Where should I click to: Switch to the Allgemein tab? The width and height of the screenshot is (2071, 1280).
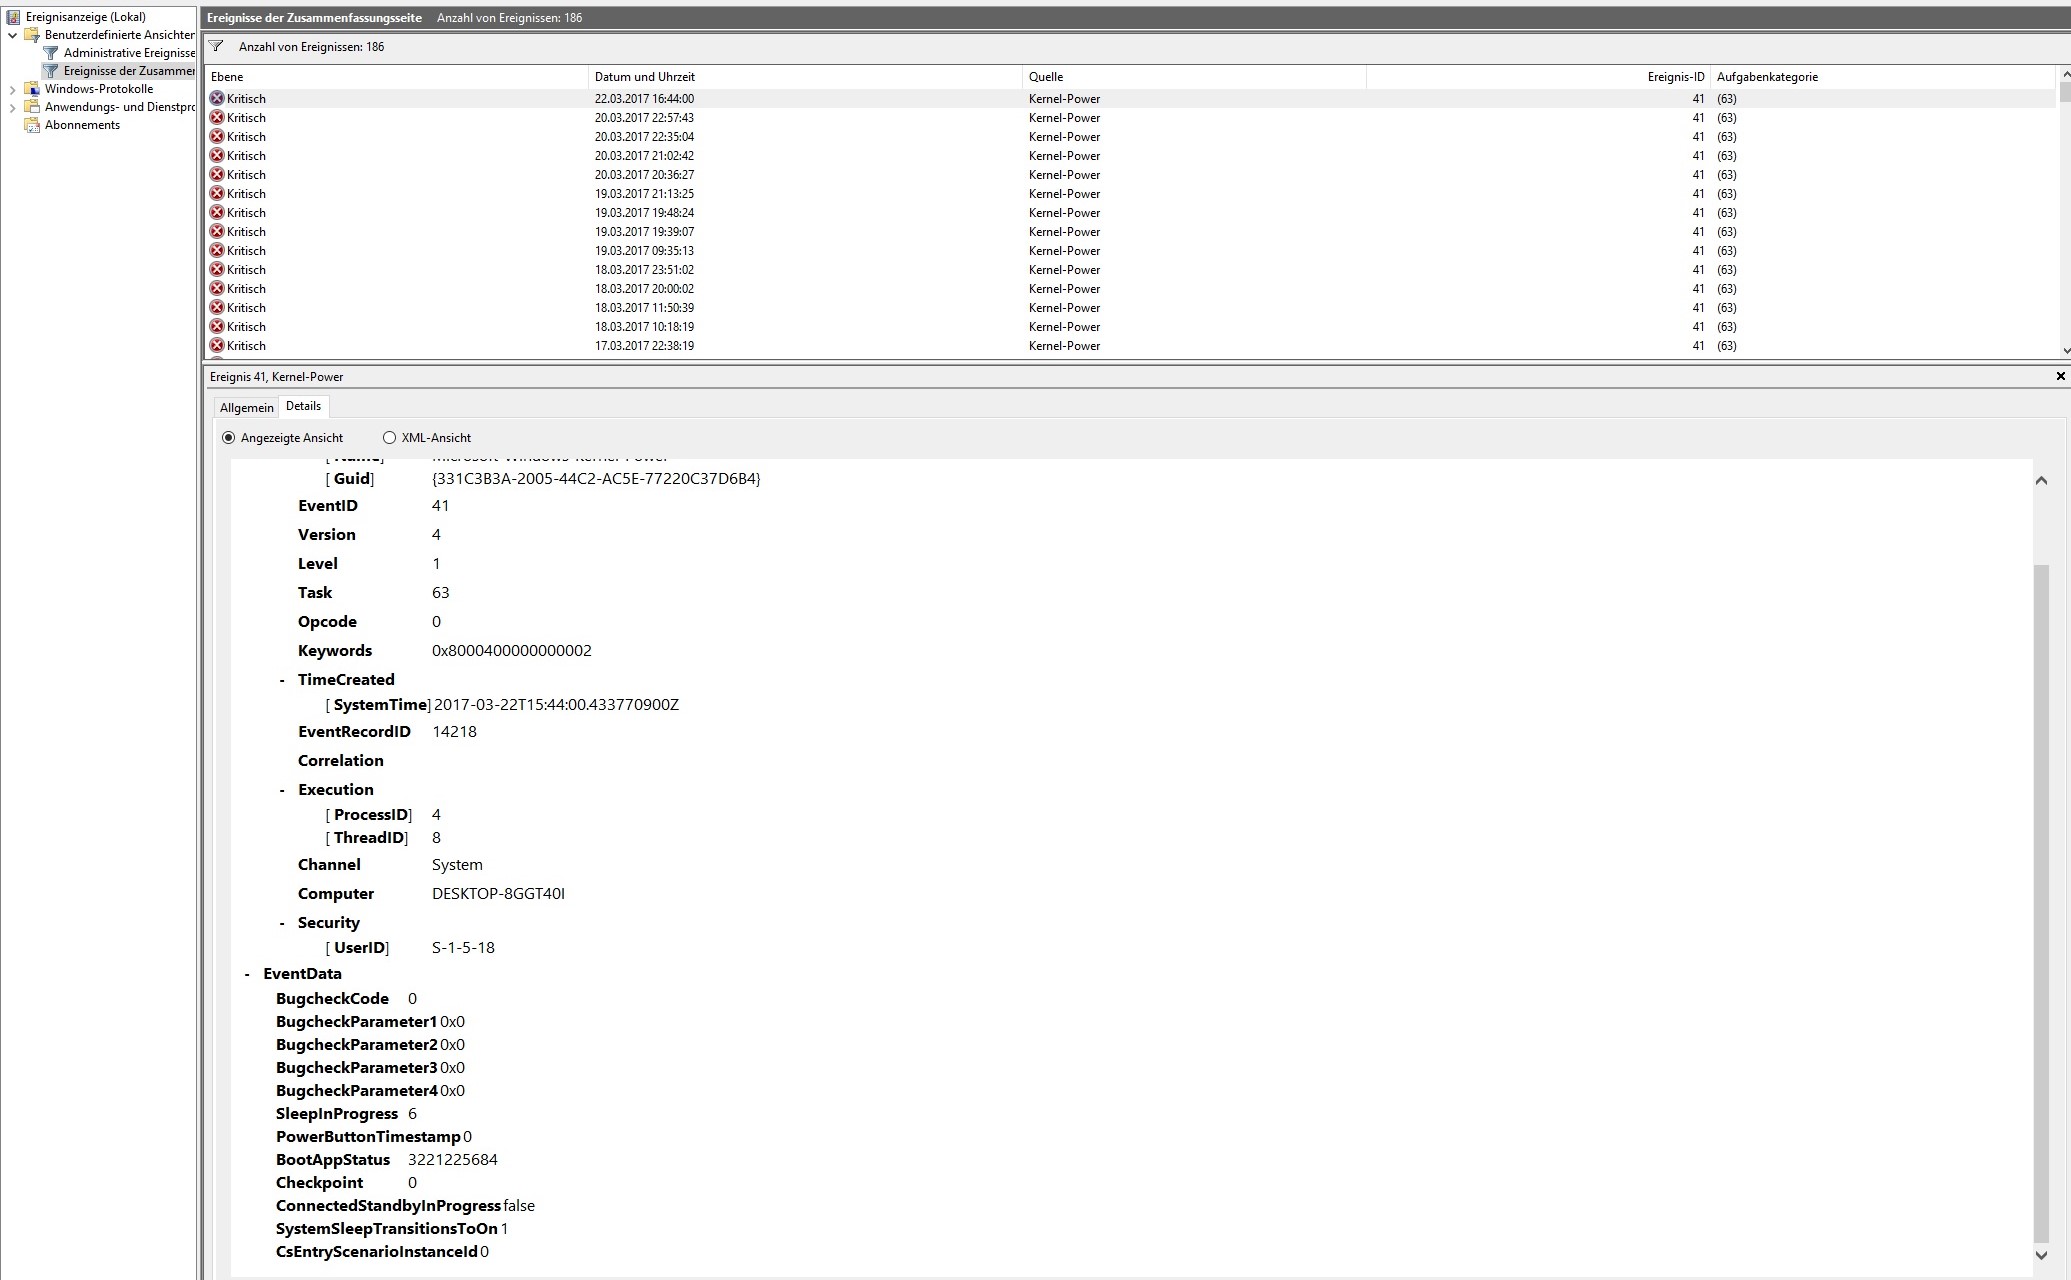(x=246, y=408)
